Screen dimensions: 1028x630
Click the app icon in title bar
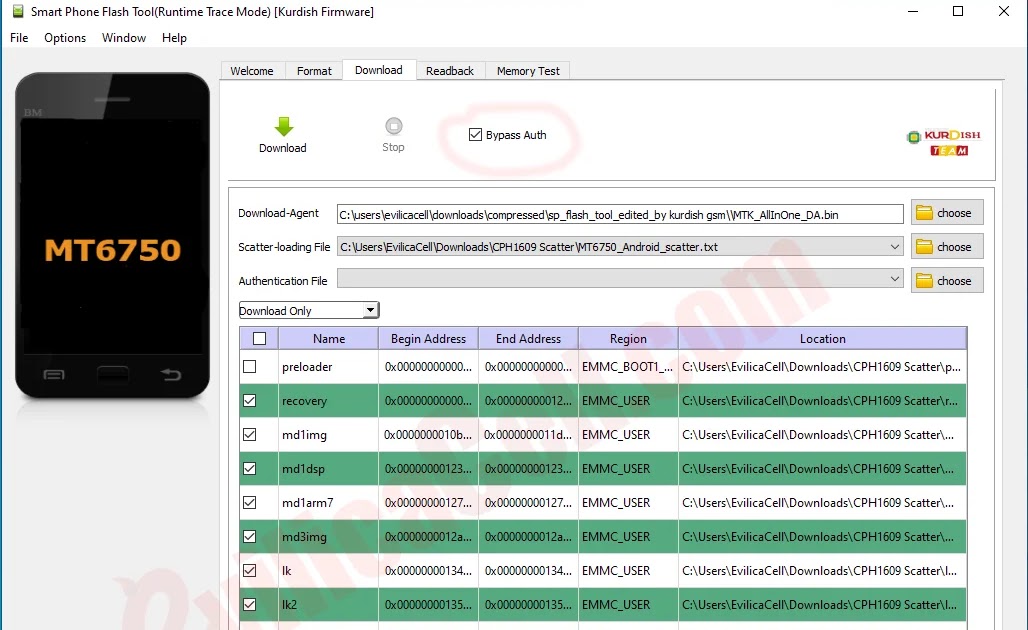click(16, 12)
